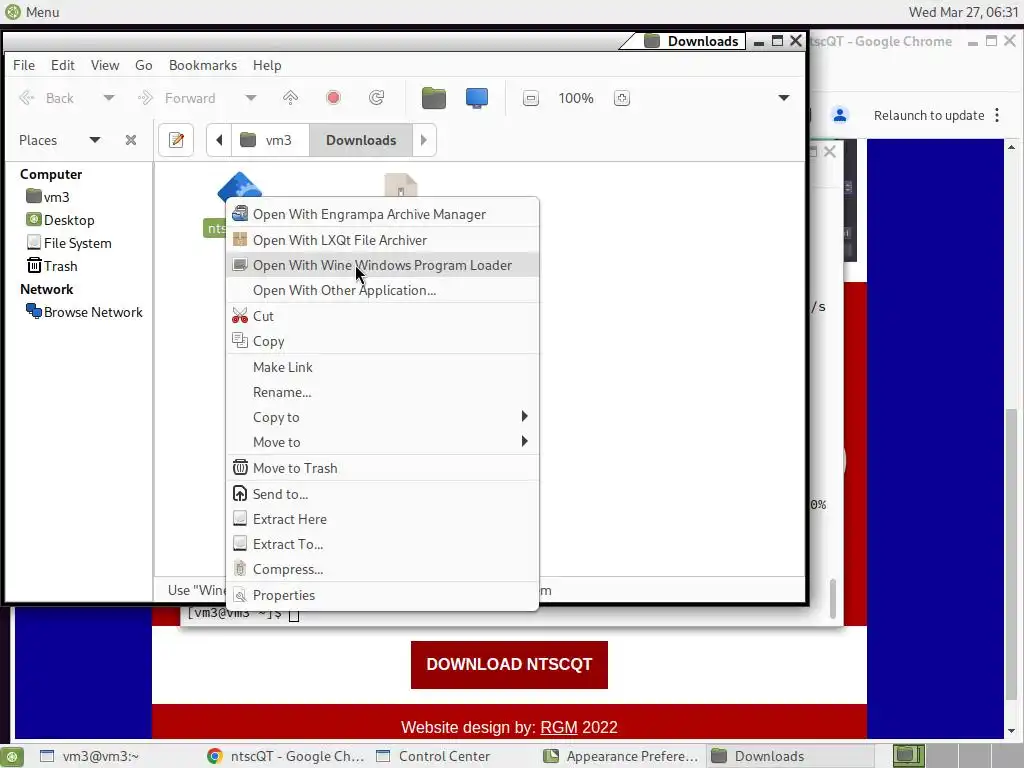Select Extract Here

[x=382, y=519]
